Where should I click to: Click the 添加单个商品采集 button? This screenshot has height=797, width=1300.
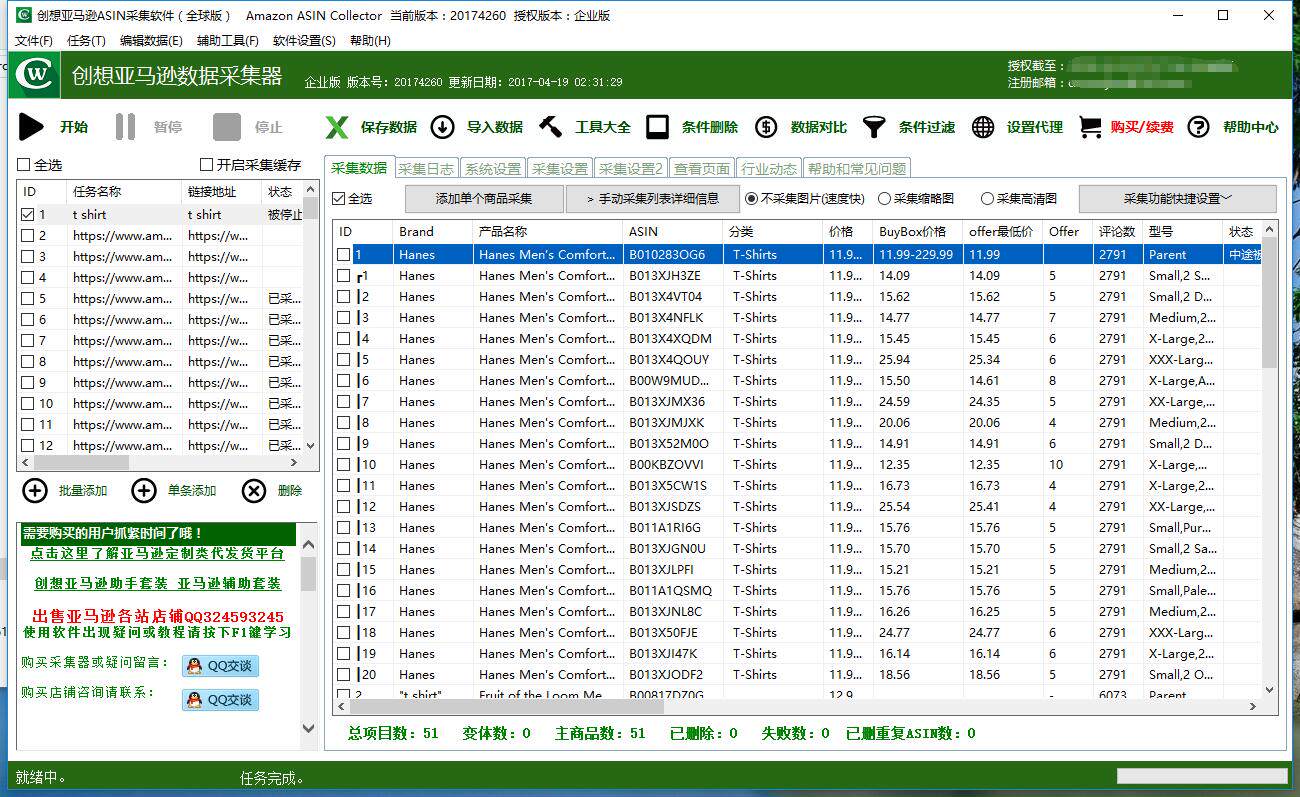(484, 198)
